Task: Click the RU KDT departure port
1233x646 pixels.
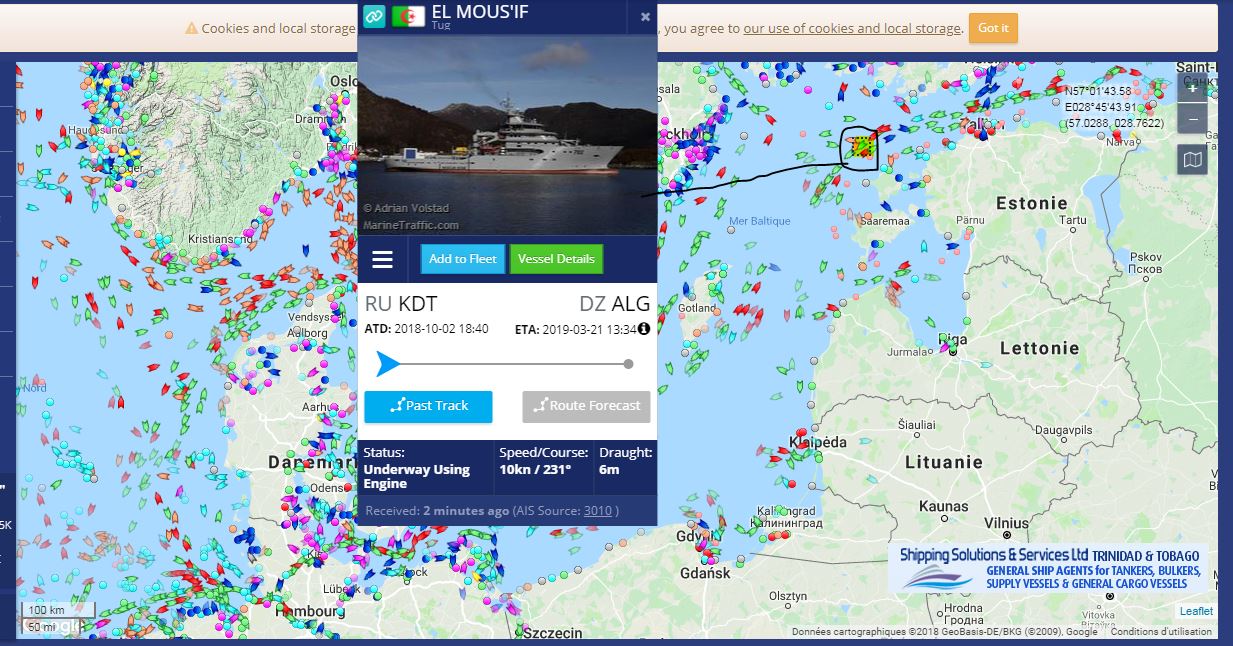Action: coord(400,304)
